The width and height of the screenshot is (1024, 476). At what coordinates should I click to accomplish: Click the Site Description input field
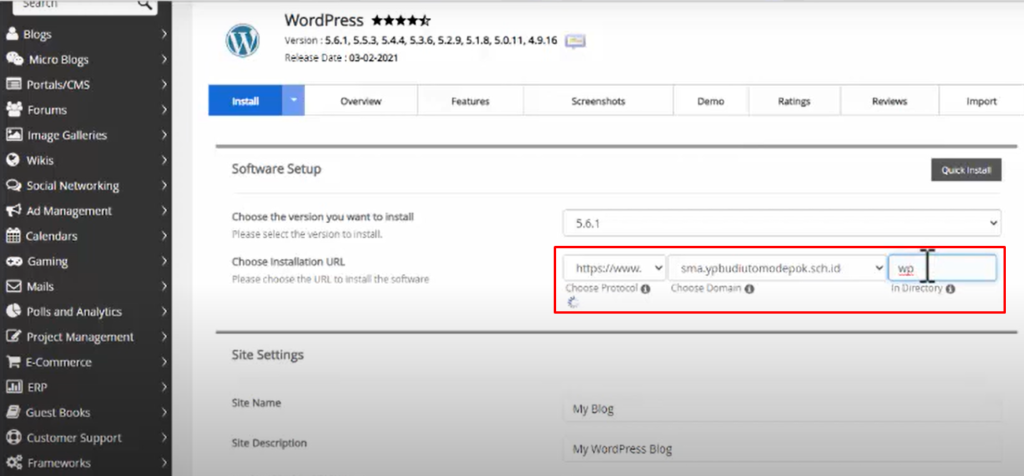pos(782,449)
